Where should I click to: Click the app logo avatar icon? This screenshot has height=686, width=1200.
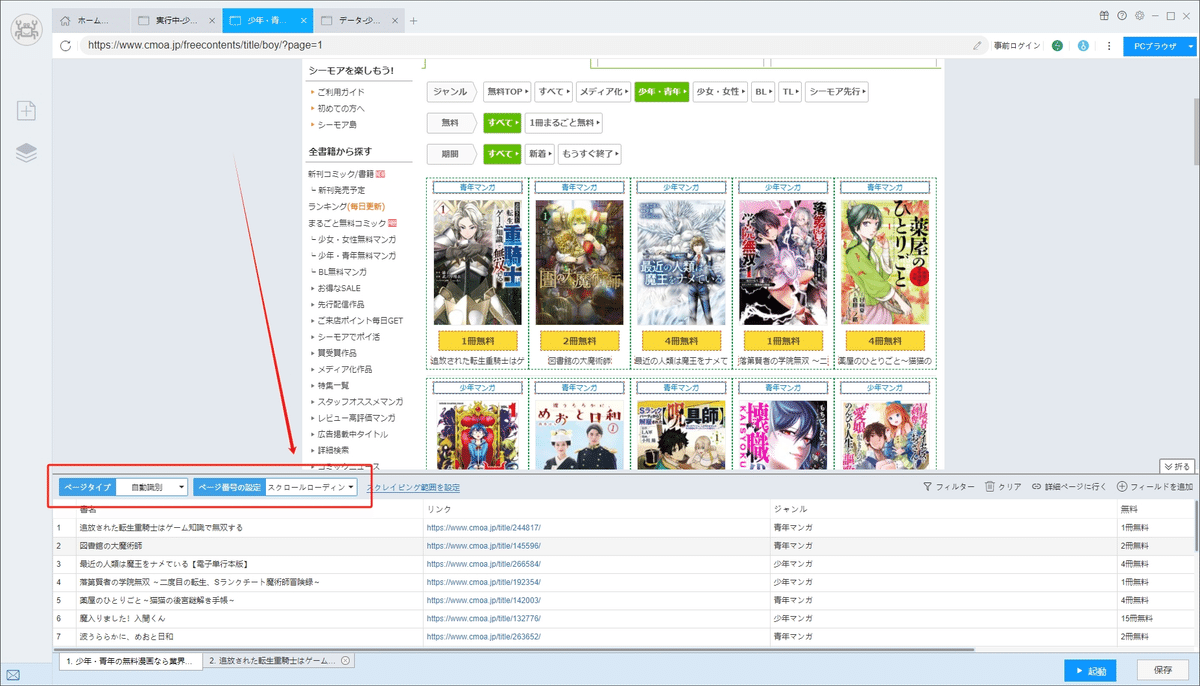click(26, 29)
